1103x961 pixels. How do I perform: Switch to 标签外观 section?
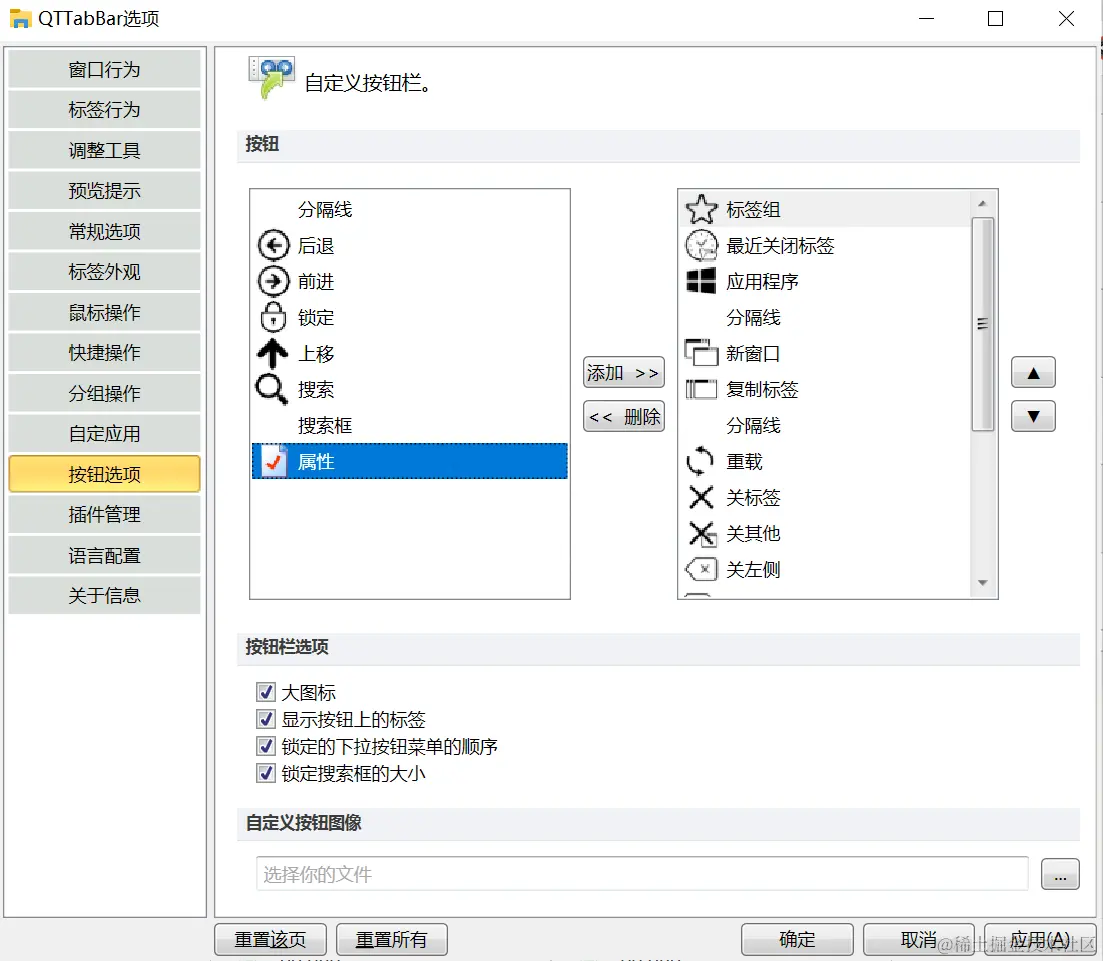point(104,272)
